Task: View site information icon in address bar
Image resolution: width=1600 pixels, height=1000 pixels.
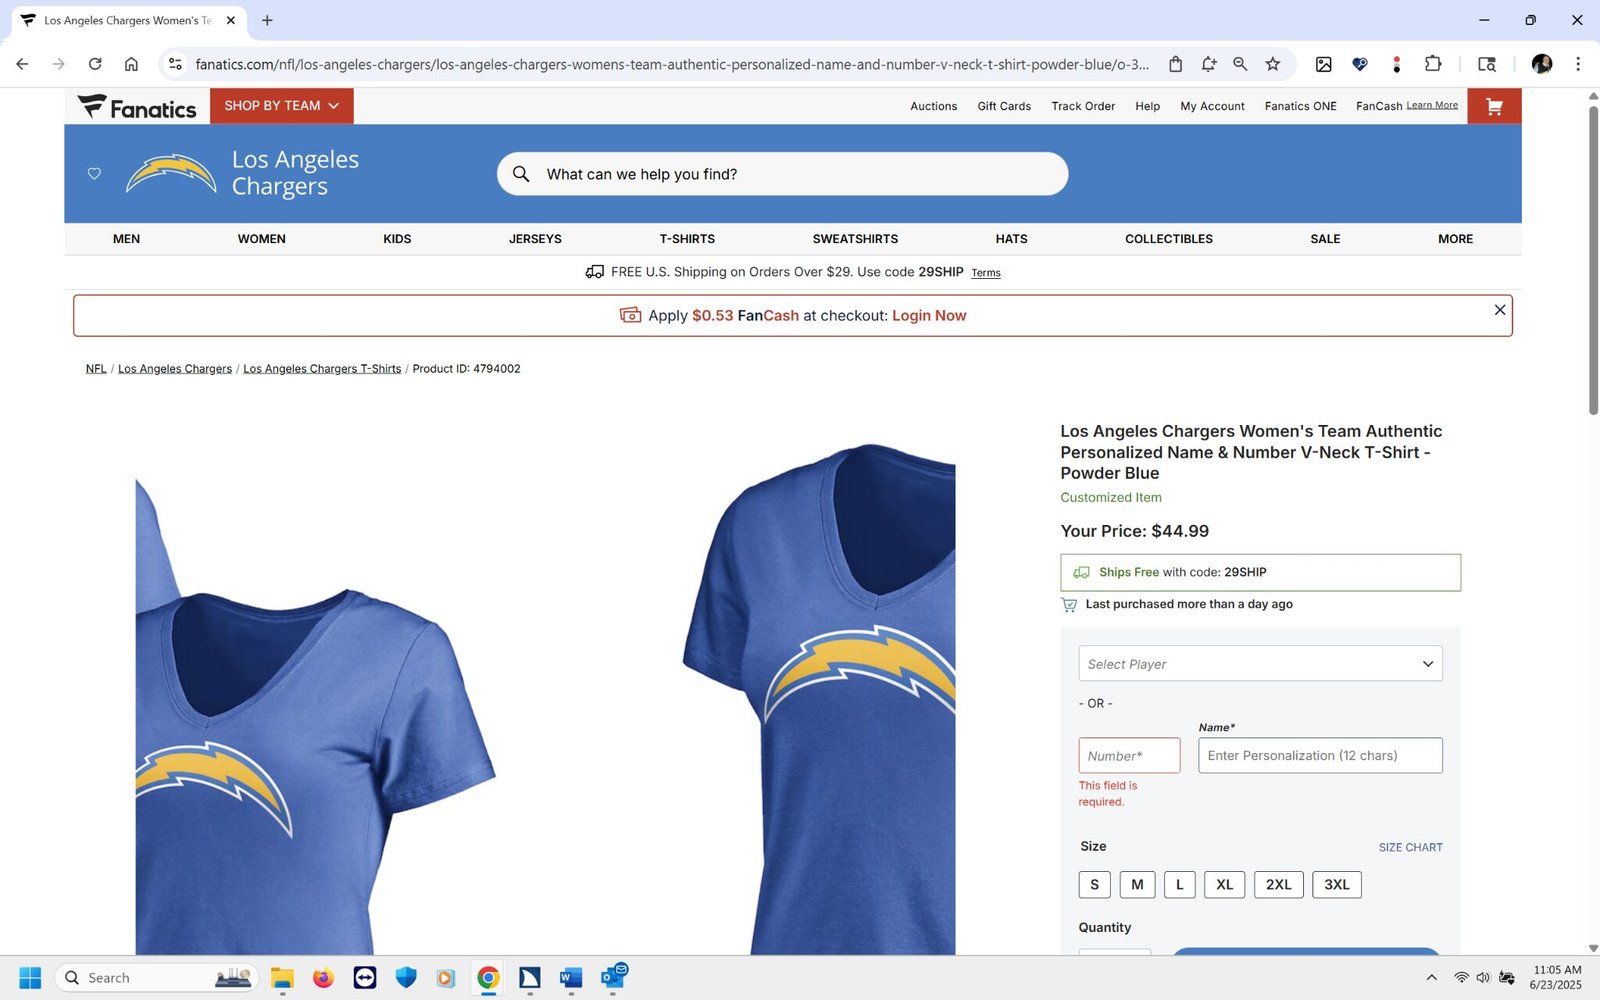Action: click(175, 64)
